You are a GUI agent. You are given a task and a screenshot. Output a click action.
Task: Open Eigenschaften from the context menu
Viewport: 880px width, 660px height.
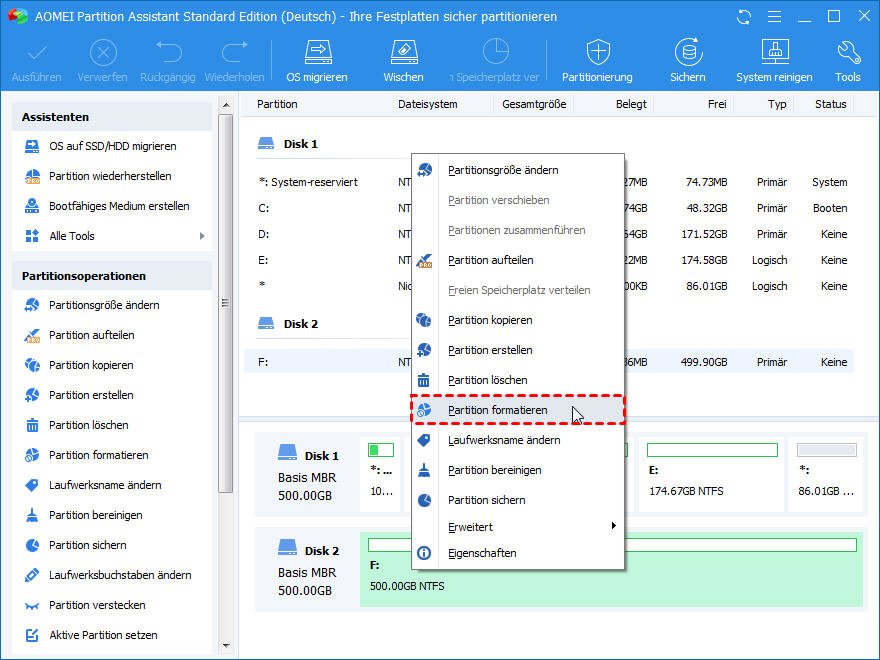coord(484,553)
